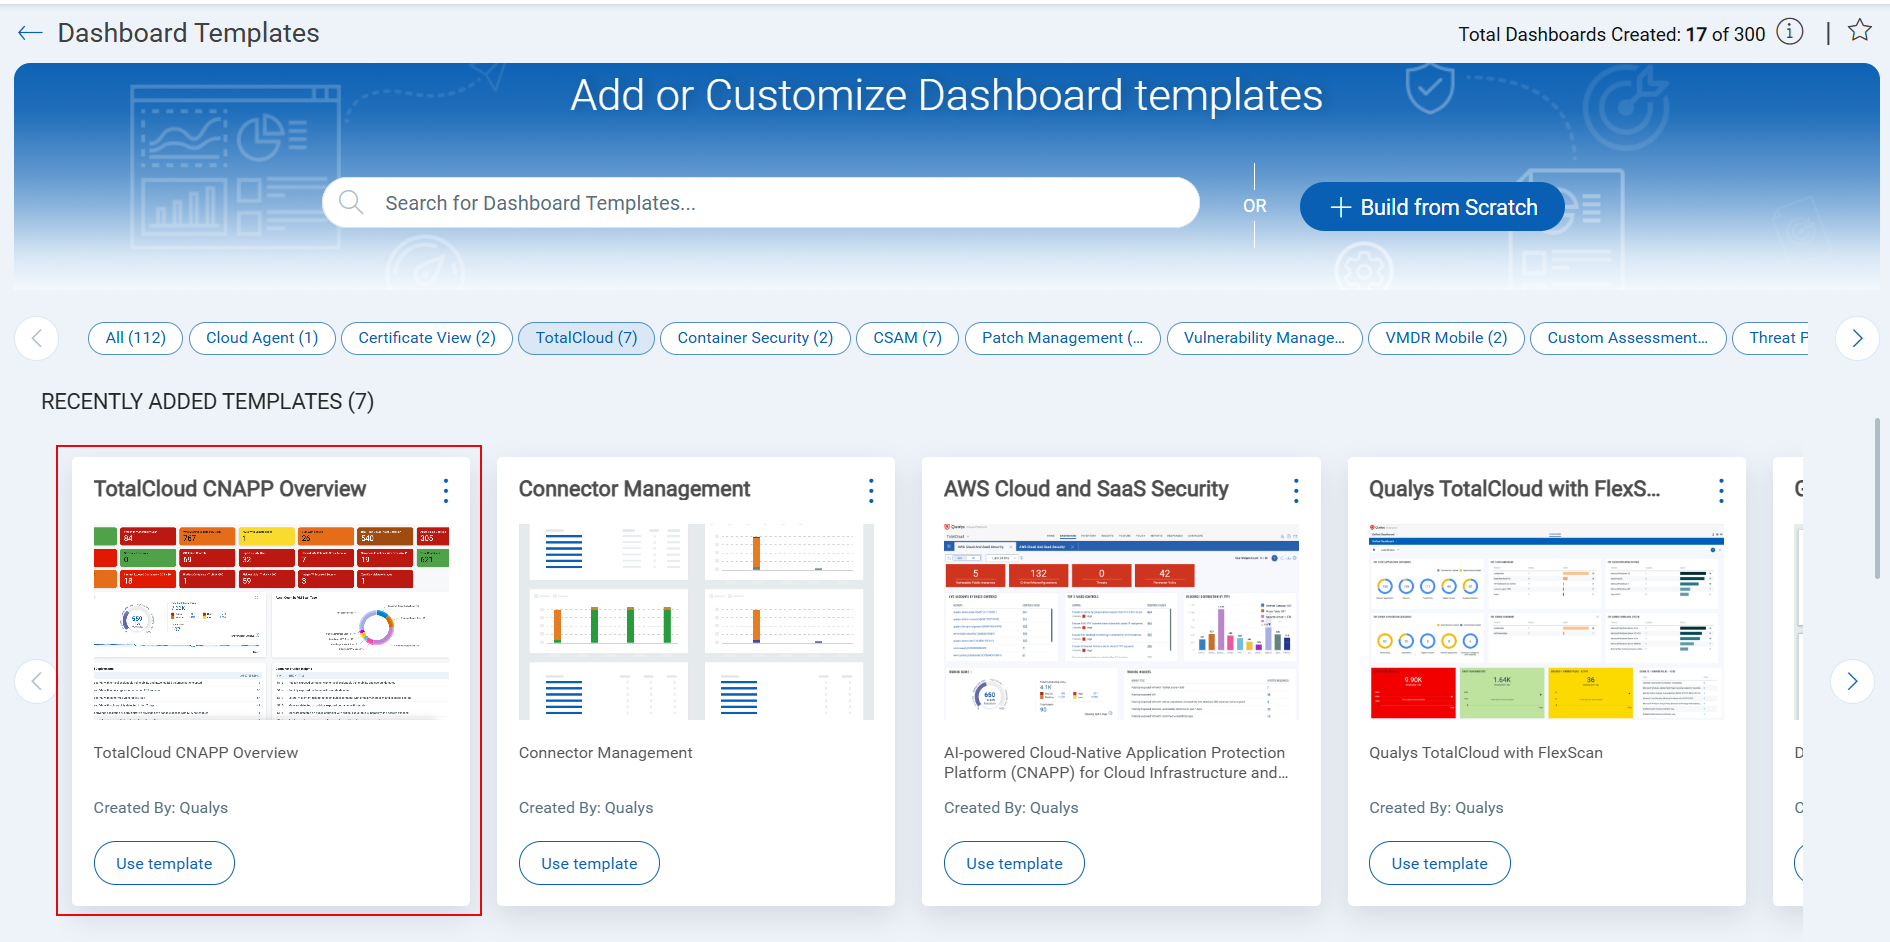The width and height of the screenshot is (1890, 942).
Task: Open the kebab menu on AWS Cloud and SaaS Security
Action: tap(1296, 490)
